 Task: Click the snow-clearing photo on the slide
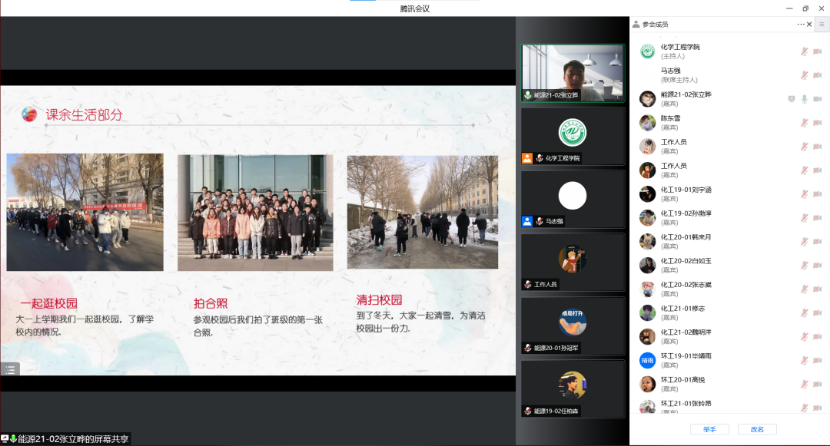click(422, 212)
